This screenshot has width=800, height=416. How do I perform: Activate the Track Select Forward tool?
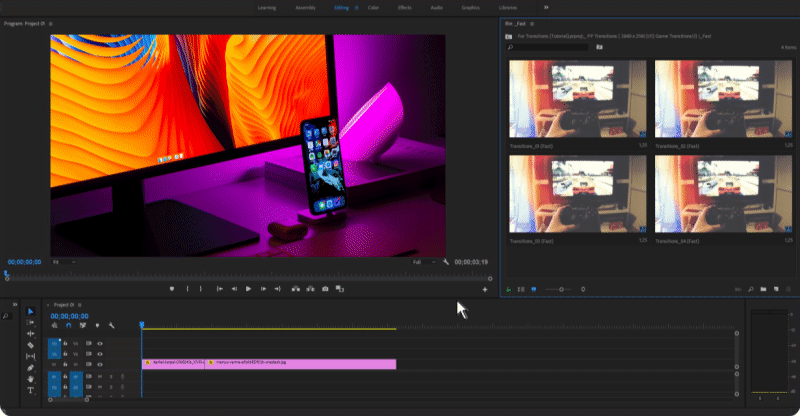click(x=30, y=322)
